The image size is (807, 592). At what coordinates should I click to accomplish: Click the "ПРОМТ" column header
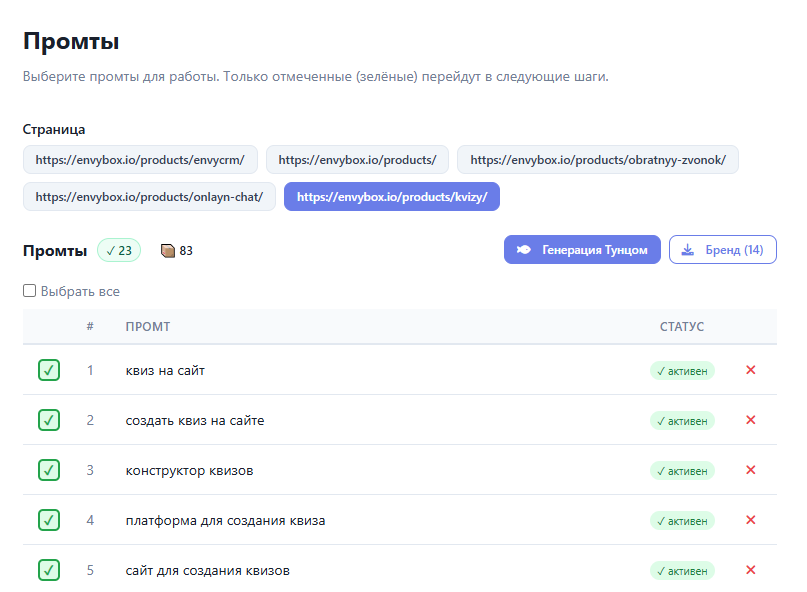(x=147, y=327)
